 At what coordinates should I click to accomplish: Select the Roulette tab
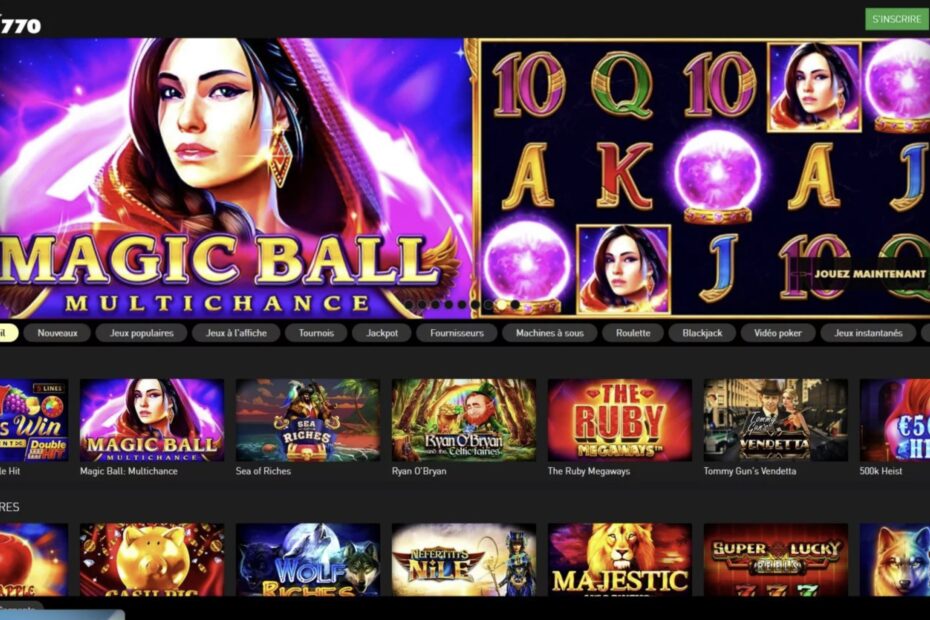[x=633, y=333]
